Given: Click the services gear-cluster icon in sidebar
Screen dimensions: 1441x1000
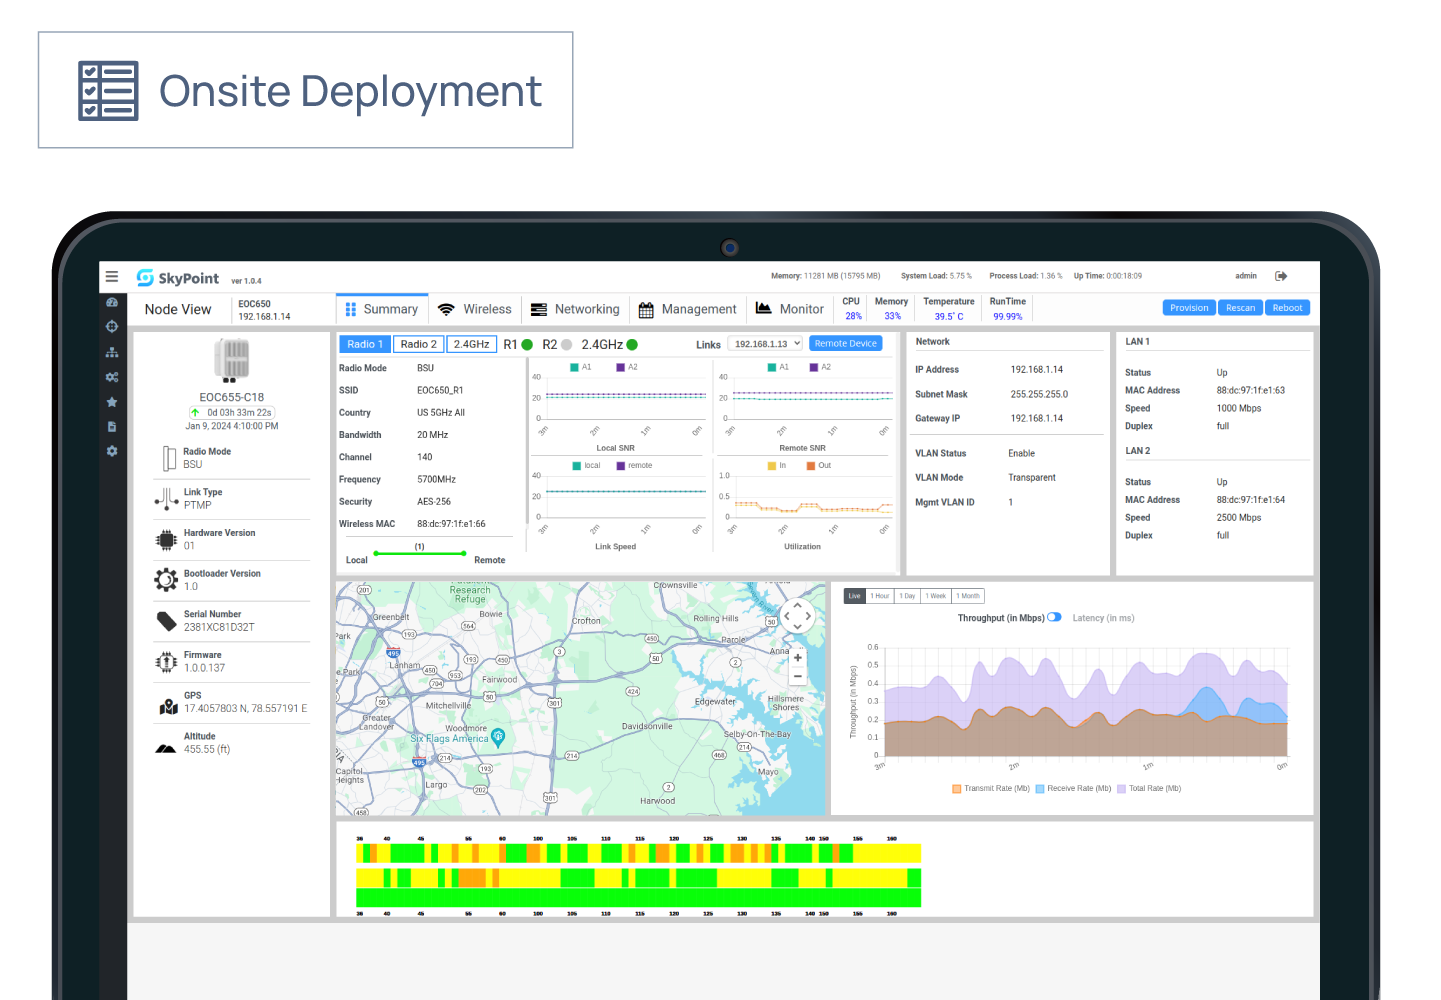Looking at the screenshot, I should (112, 376).
